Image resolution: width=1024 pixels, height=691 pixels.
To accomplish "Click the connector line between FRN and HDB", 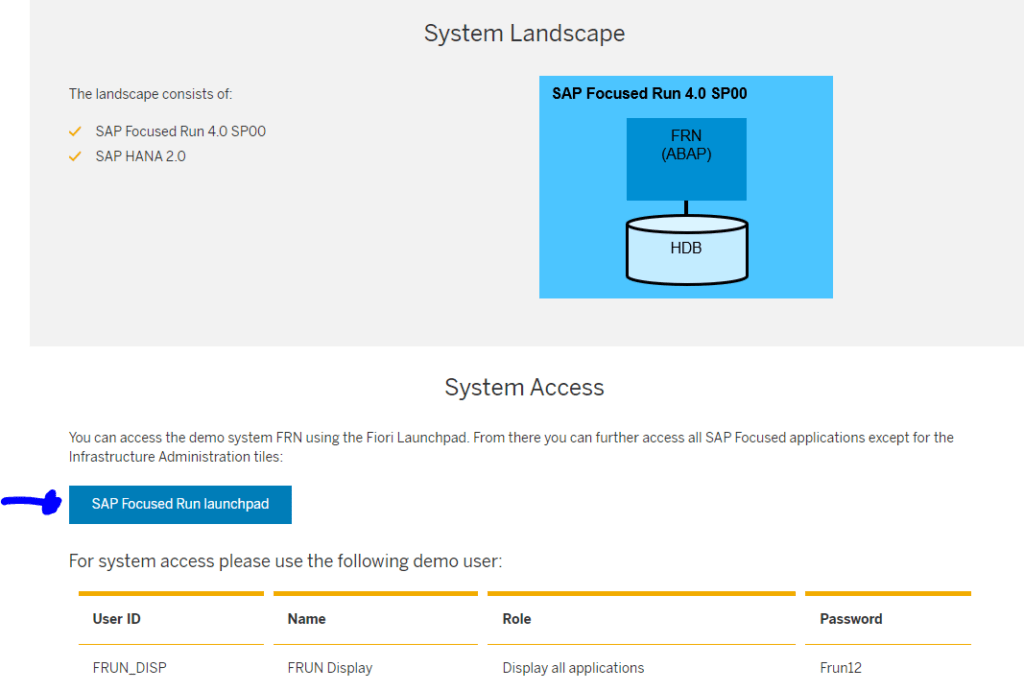I will [686, 208].
